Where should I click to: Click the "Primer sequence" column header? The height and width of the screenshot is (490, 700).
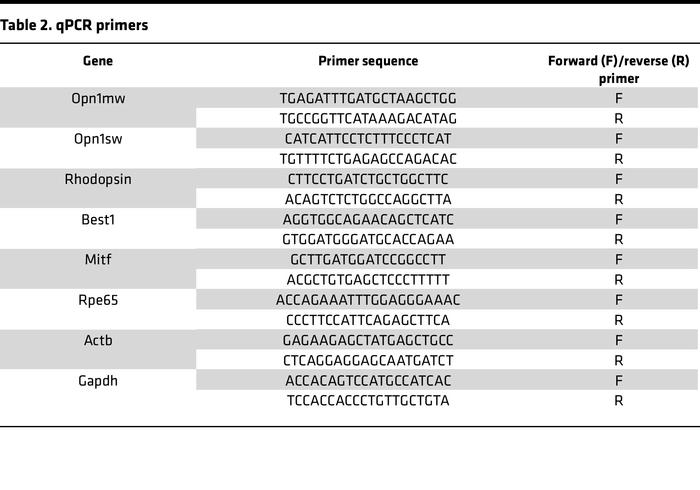click(x=368, y=61)
